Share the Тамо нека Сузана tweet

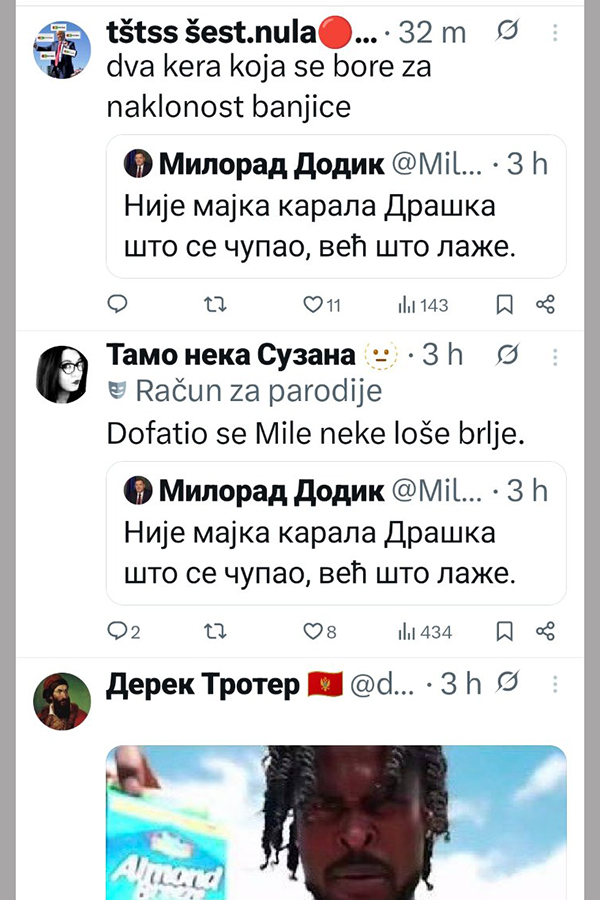(545, 631)
